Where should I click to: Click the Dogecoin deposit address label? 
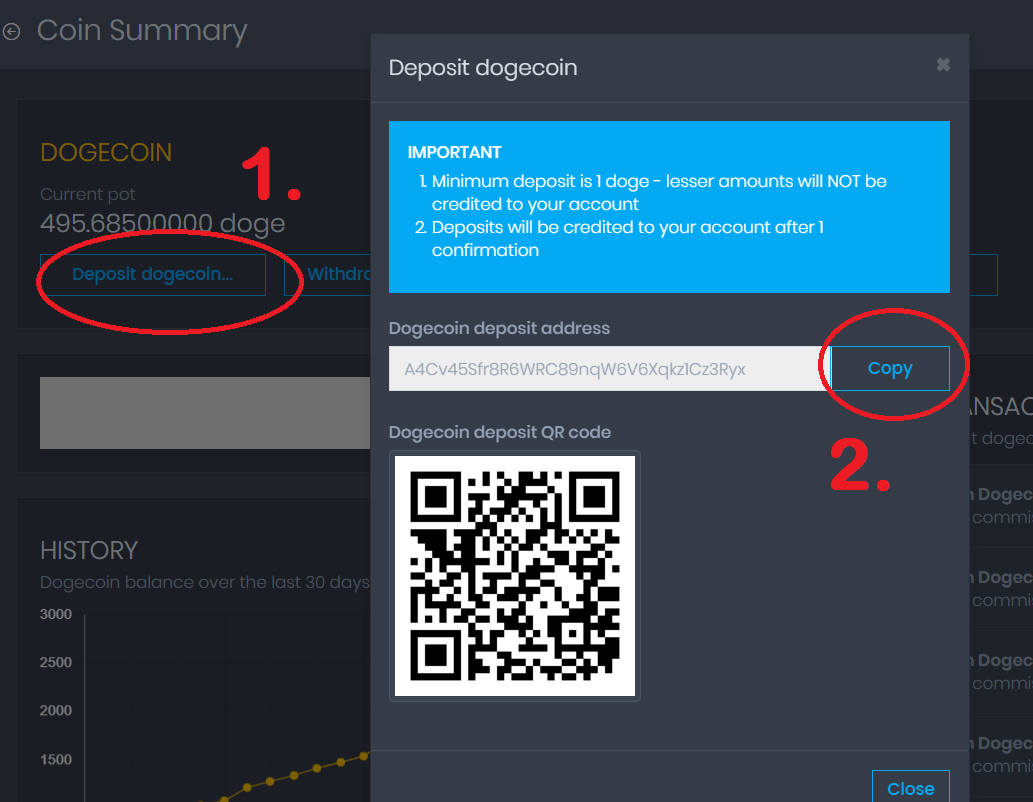499,328
